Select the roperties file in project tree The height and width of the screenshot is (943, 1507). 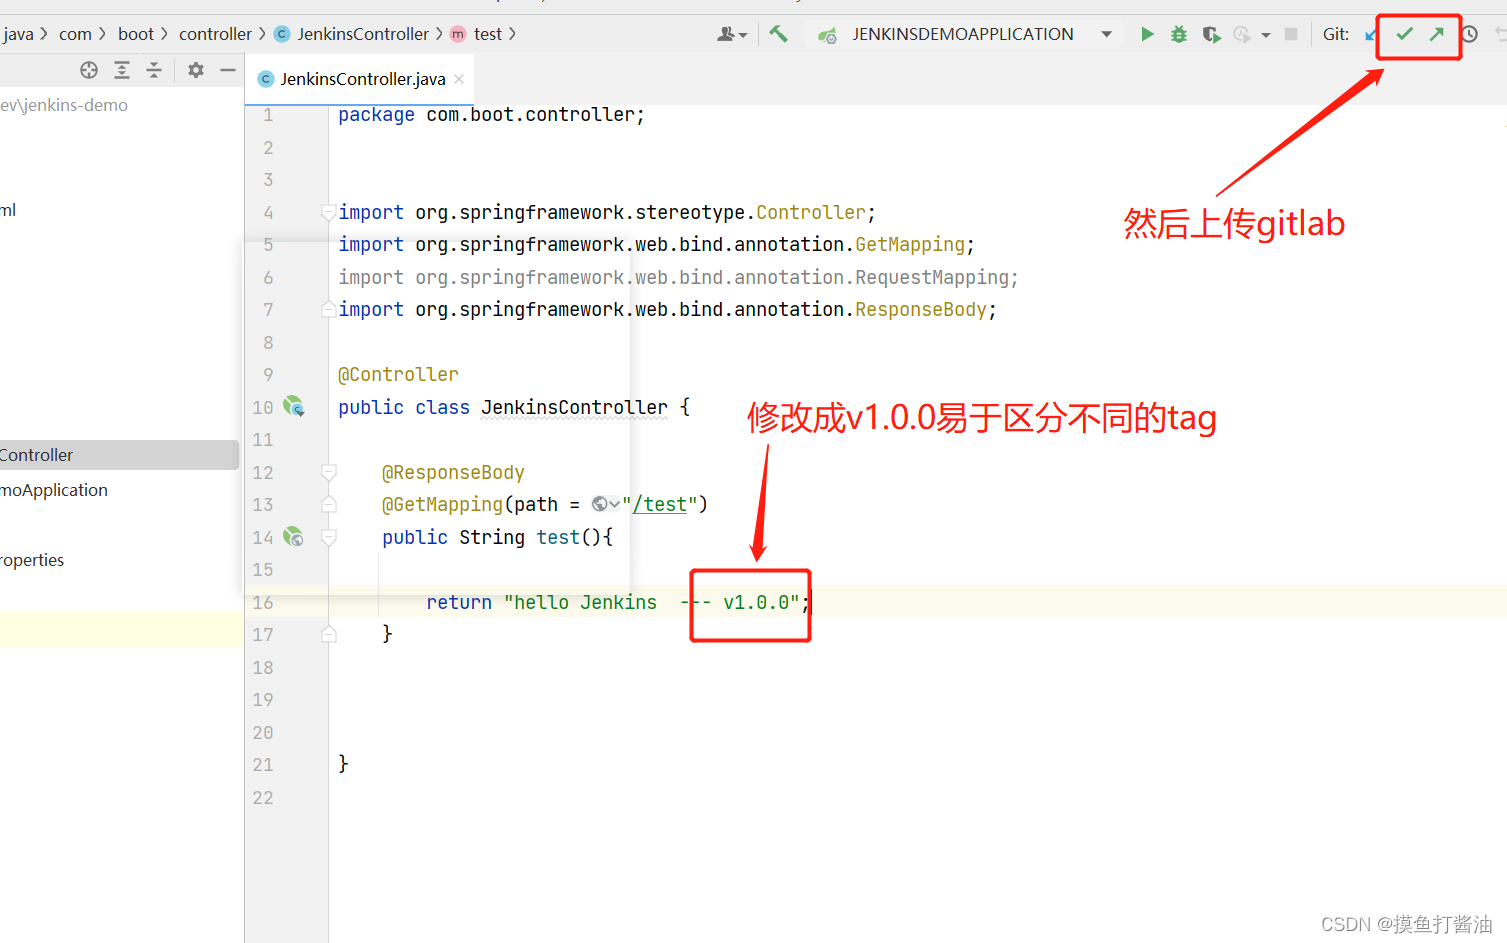32,560
